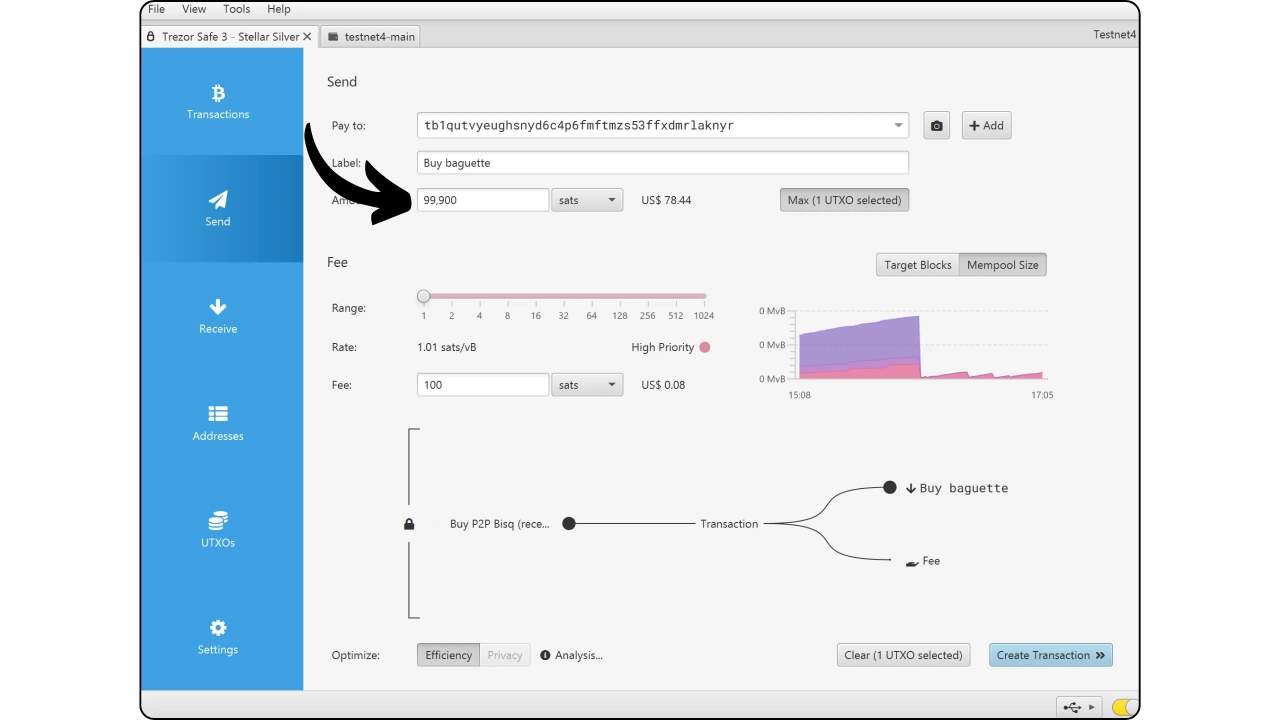The width and height of the screenshot is (1280, 720).
Task: Open the amount unit sats dropdown
Action: pos(587,200)
